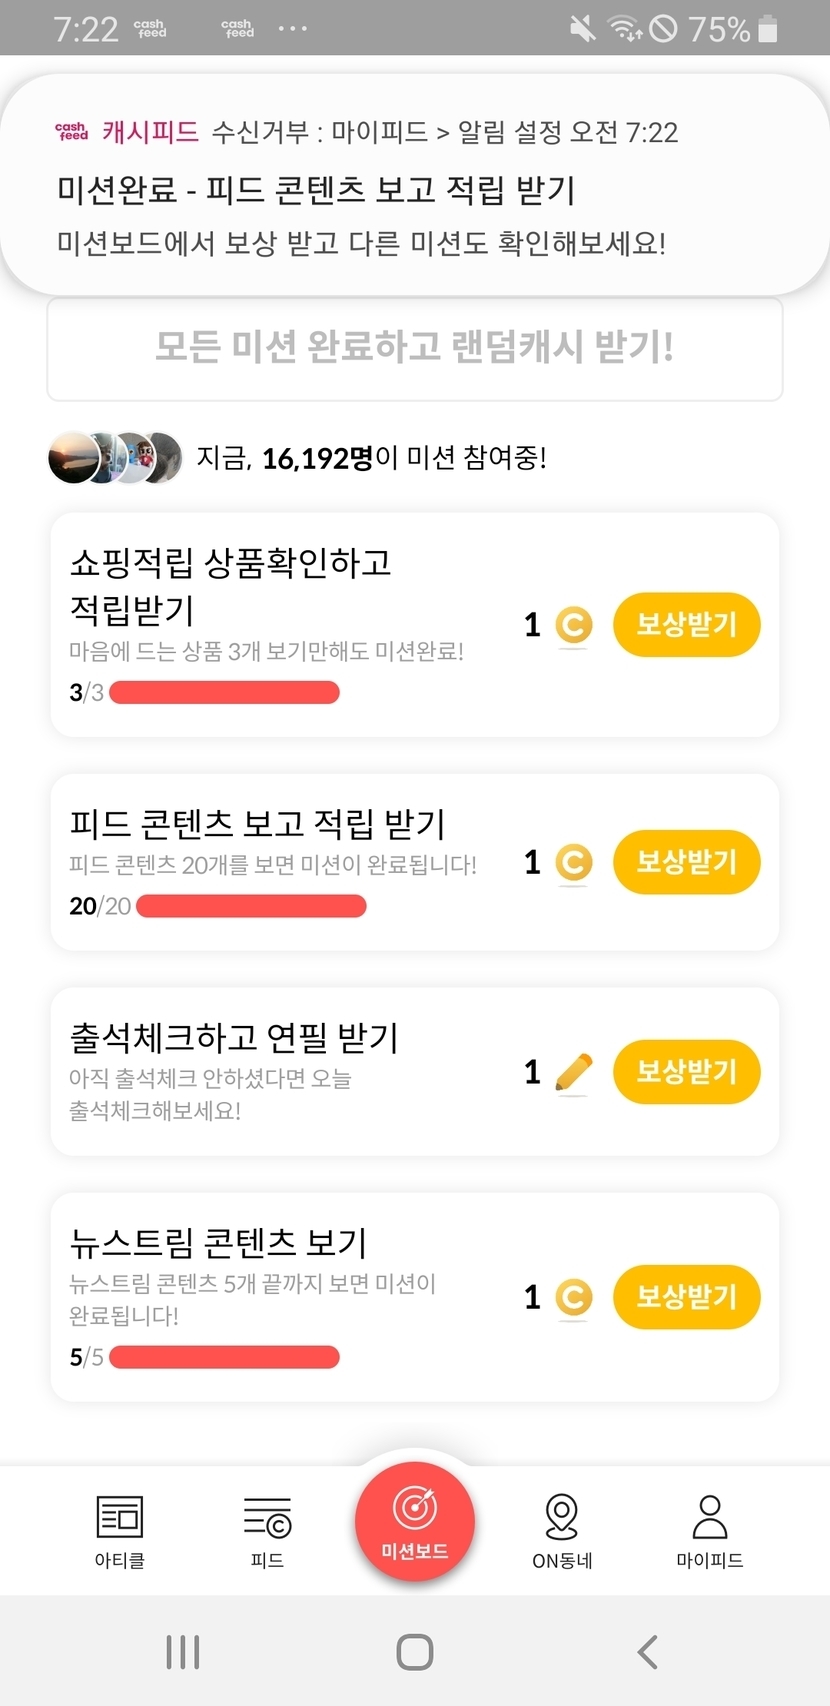
Task: Tap the 20/20 feed mission progress bar
Action: pyautogui.click(x=251, y=906)
